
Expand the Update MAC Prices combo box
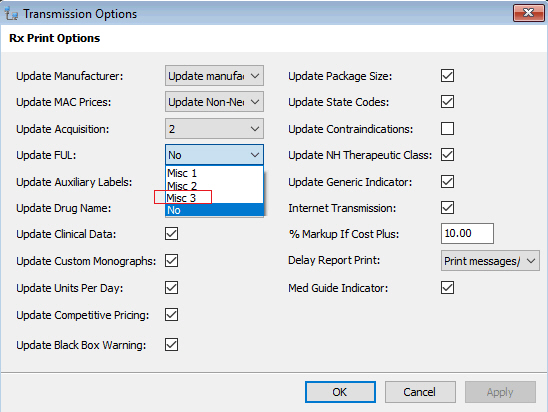pos(214,102)
